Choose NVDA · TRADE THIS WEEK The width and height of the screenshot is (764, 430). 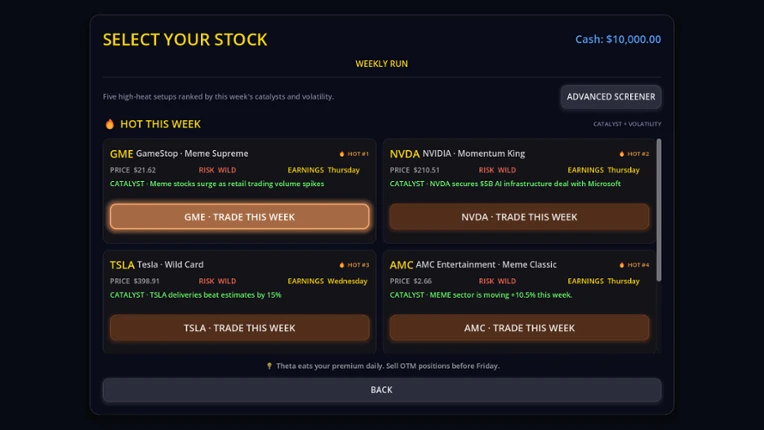pos(519,217)
